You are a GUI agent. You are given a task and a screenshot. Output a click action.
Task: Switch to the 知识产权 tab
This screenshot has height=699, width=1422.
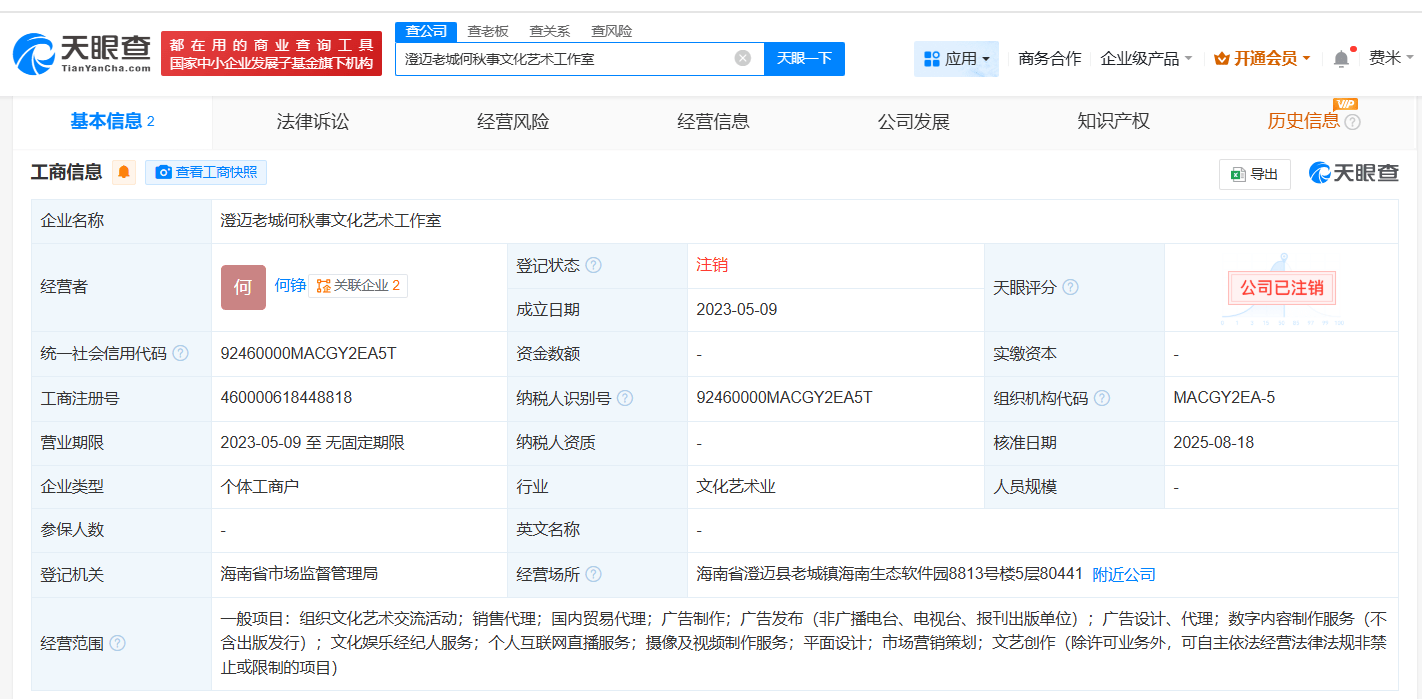click(1113, 122)
